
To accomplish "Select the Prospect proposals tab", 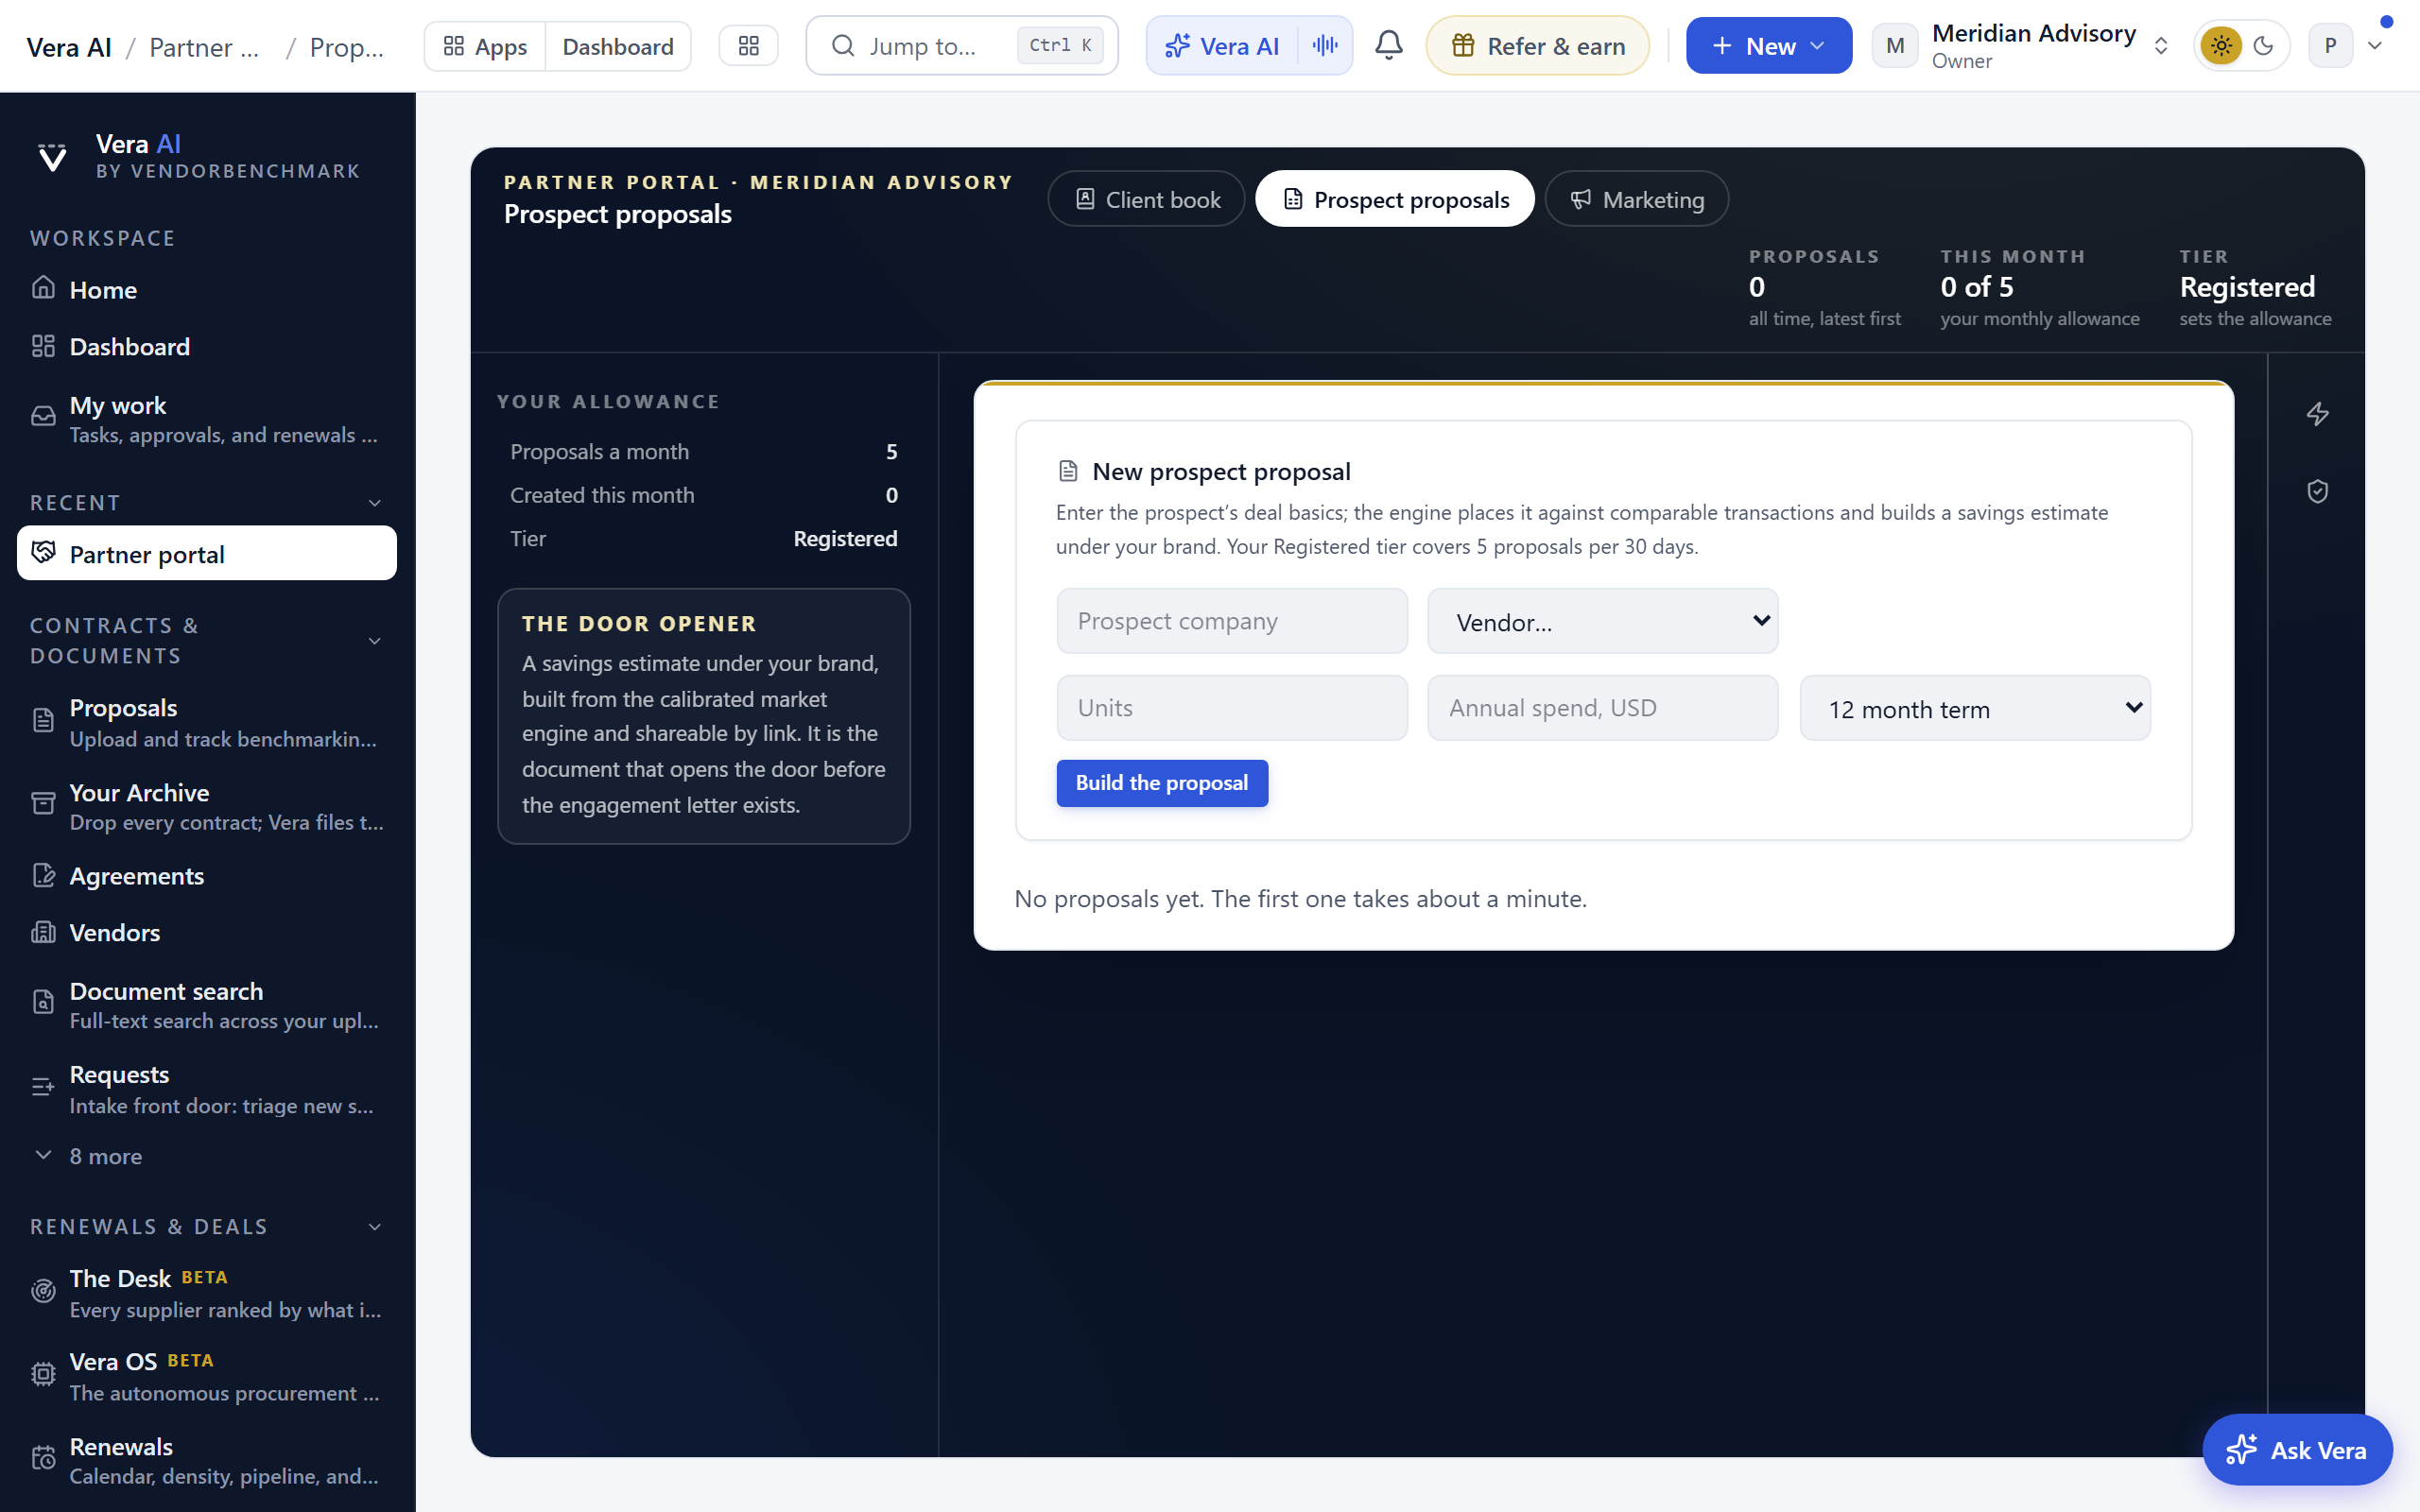I will pos(1394,199).
